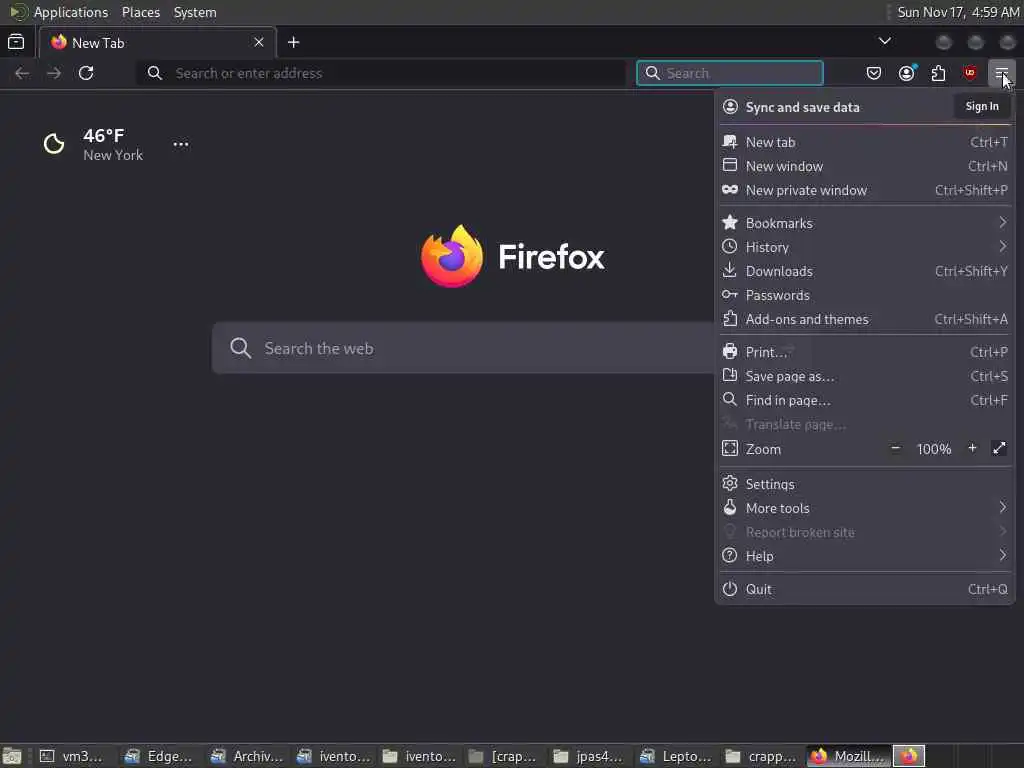Switch to the Lepto… taskbar window
Image resolution: width=1024 pixels, height=768 pixels.
677,756
